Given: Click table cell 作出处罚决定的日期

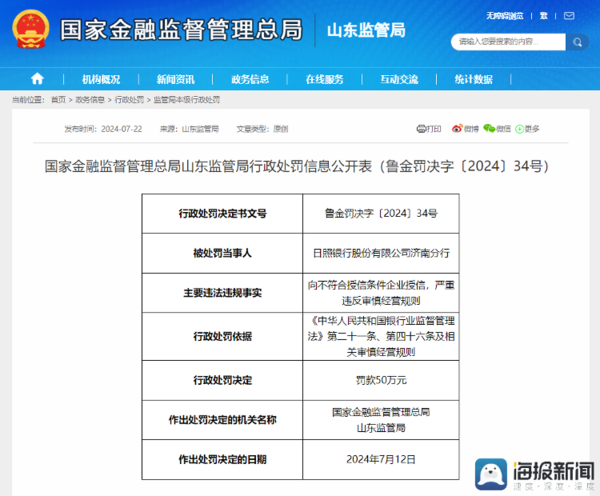Looking at the screenshot, I should (x=222, y=459).
